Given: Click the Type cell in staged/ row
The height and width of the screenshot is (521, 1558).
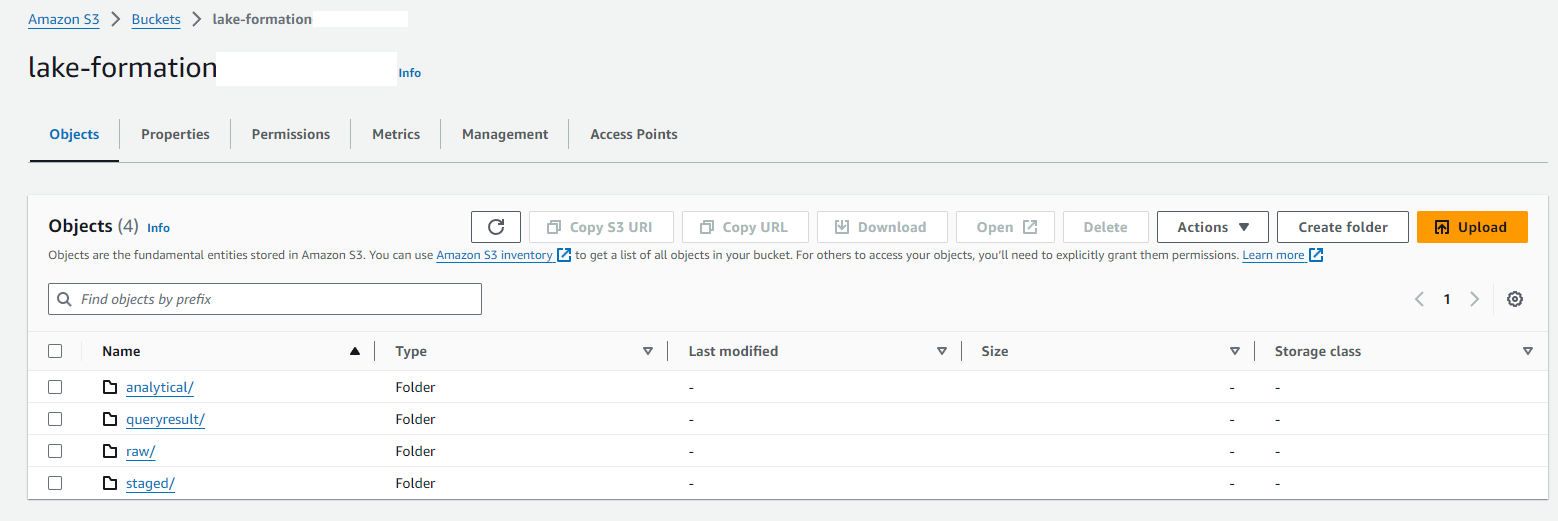Looking at the screenshot, I should click(x=415, y=483).
